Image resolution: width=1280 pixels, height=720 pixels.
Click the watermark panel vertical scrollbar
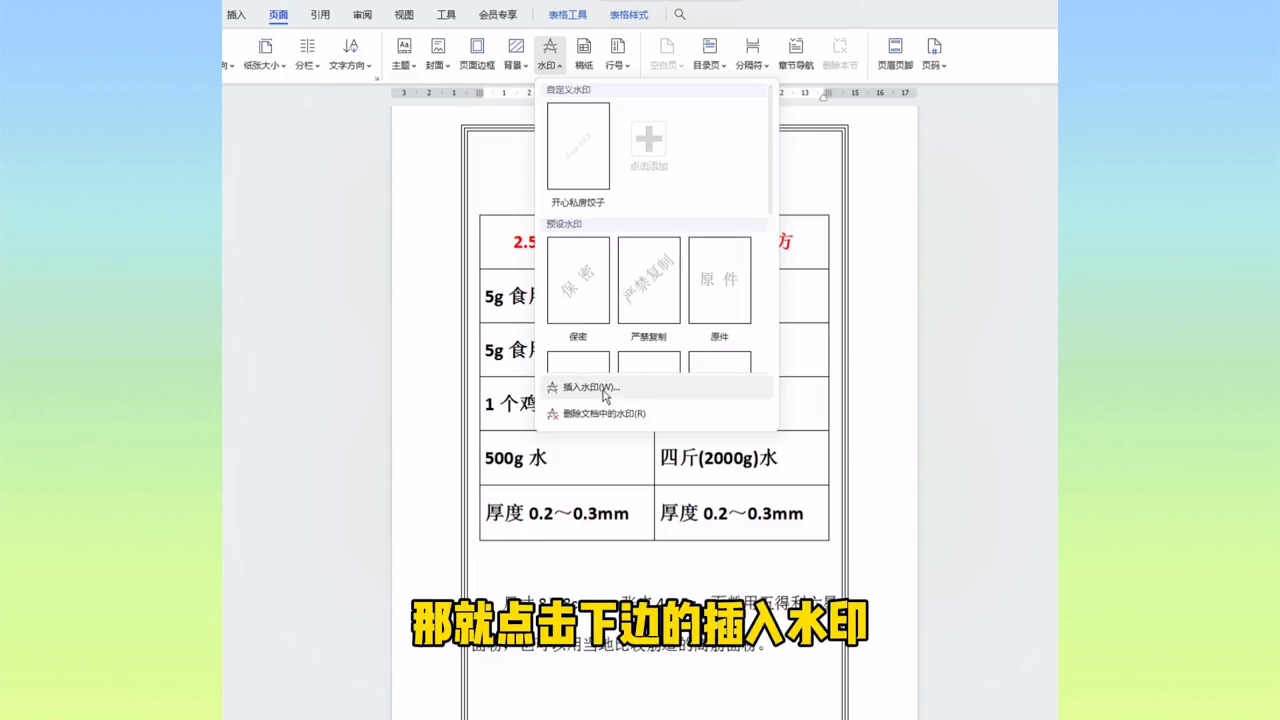(770, 148)
